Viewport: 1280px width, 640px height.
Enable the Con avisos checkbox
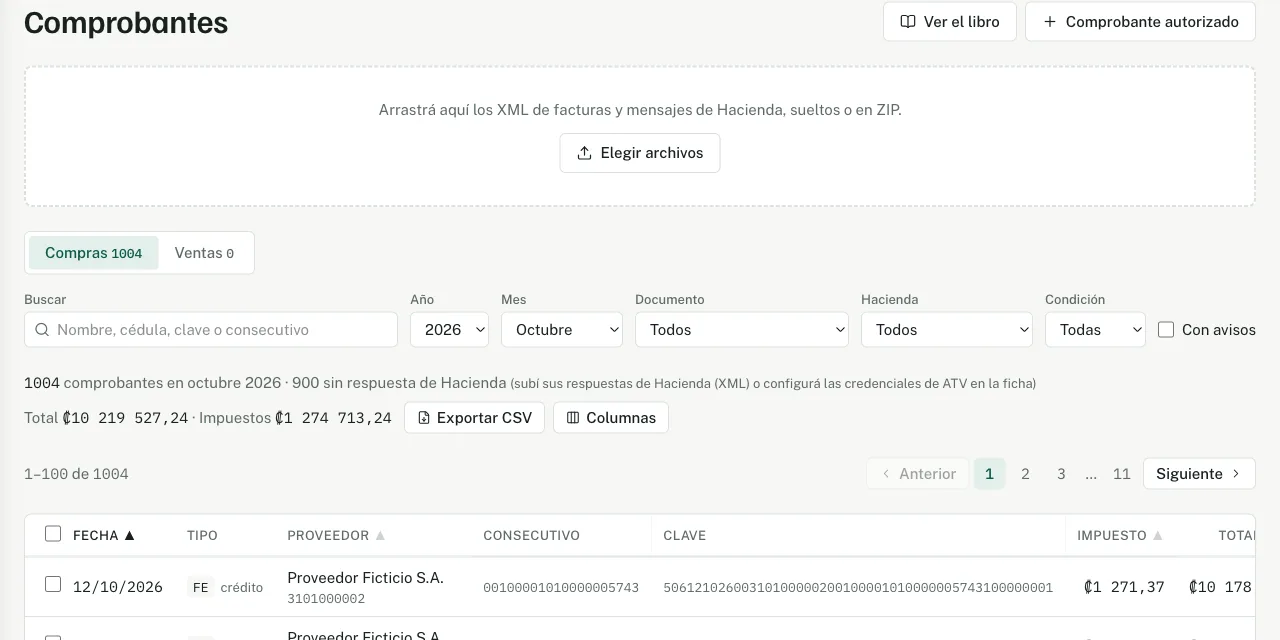click(1166, 330)
